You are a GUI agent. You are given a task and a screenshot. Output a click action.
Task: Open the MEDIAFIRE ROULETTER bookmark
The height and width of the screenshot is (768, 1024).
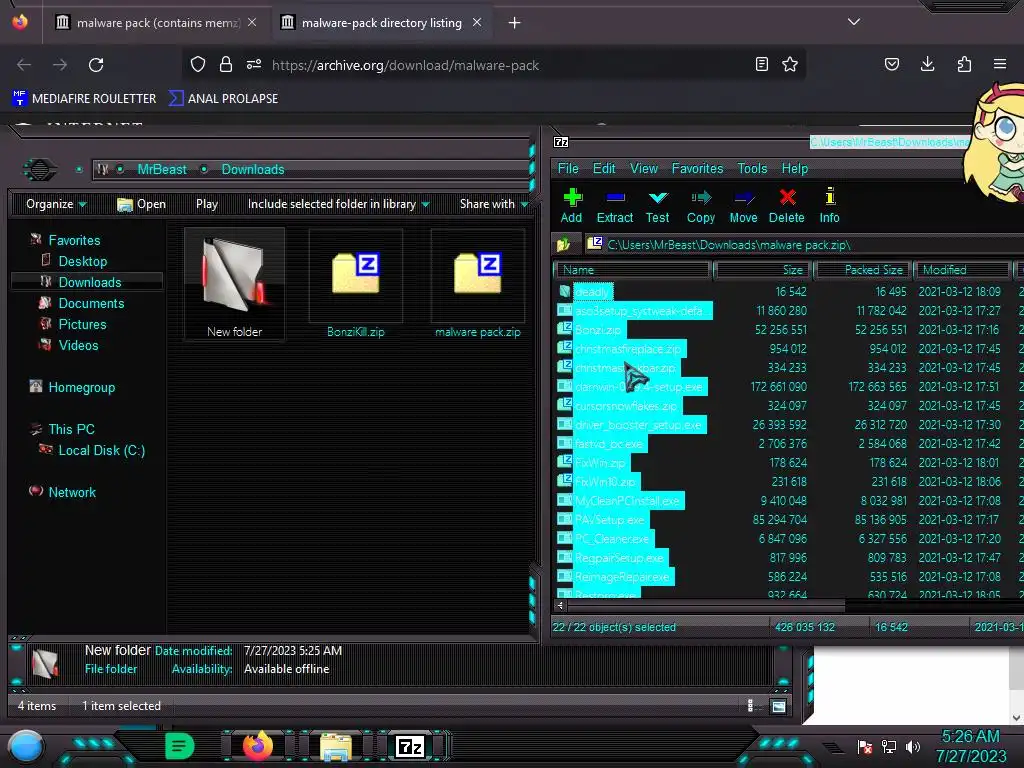pyautogui.click(x=84, y=99)
